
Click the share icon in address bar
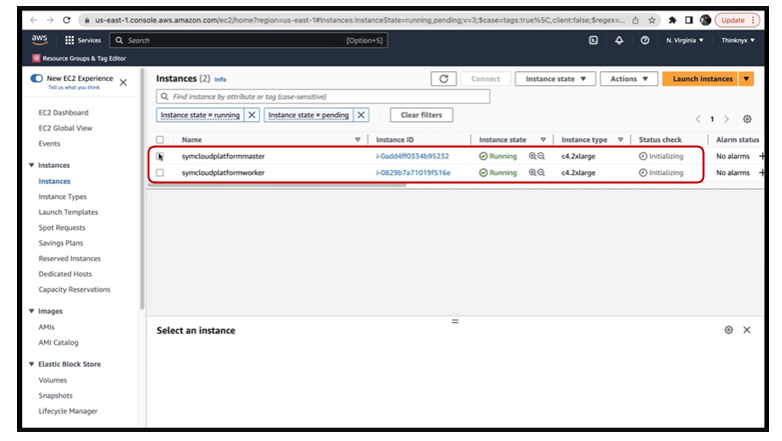point(635,20)
